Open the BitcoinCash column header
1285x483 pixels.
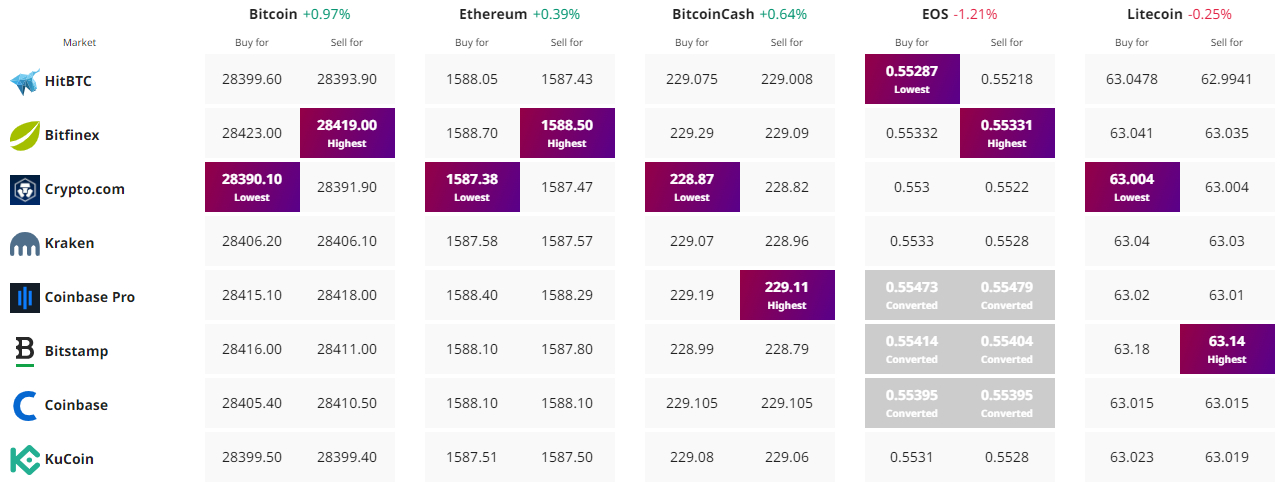(713, 15)
